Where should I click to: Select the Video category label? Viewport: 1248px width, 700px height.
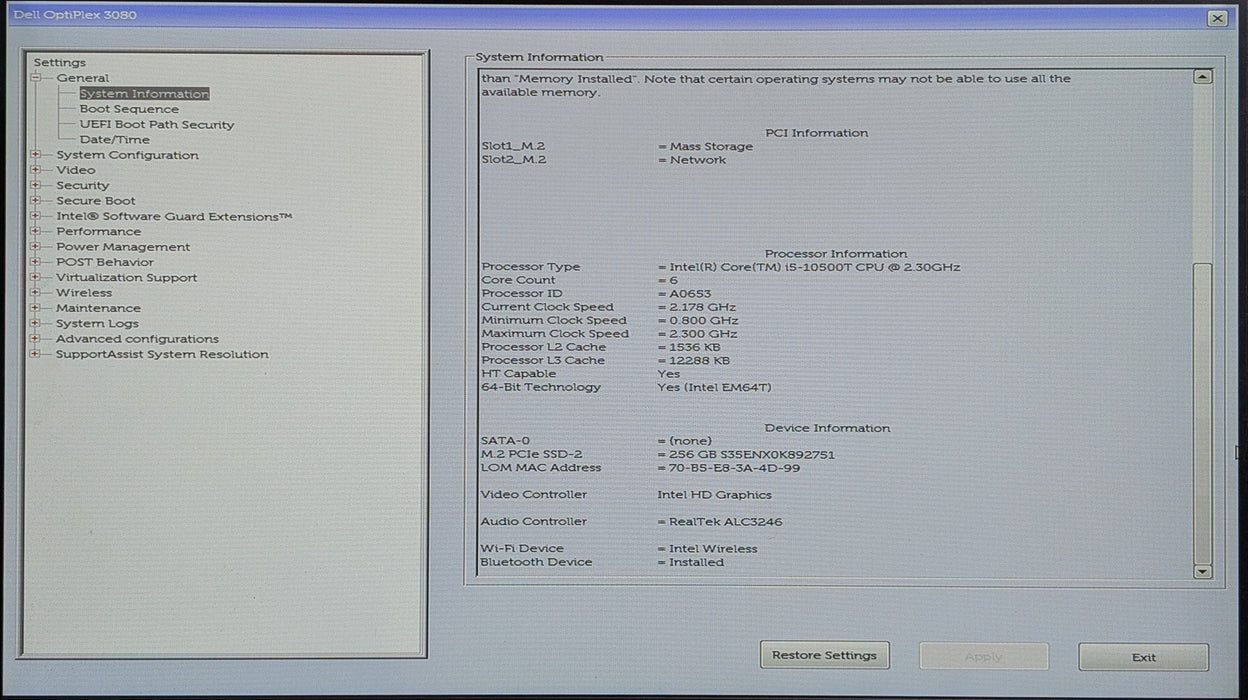click(76, 170)
